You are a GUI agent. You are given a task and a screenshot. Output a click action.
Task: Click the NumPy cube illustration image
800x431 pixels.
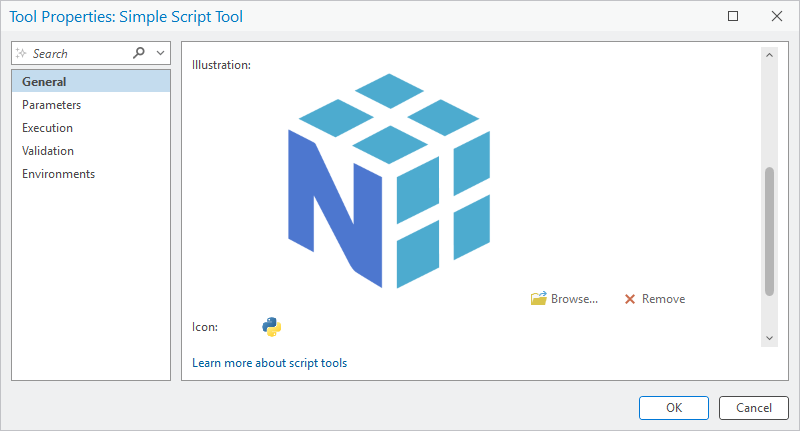coord(389,181)
